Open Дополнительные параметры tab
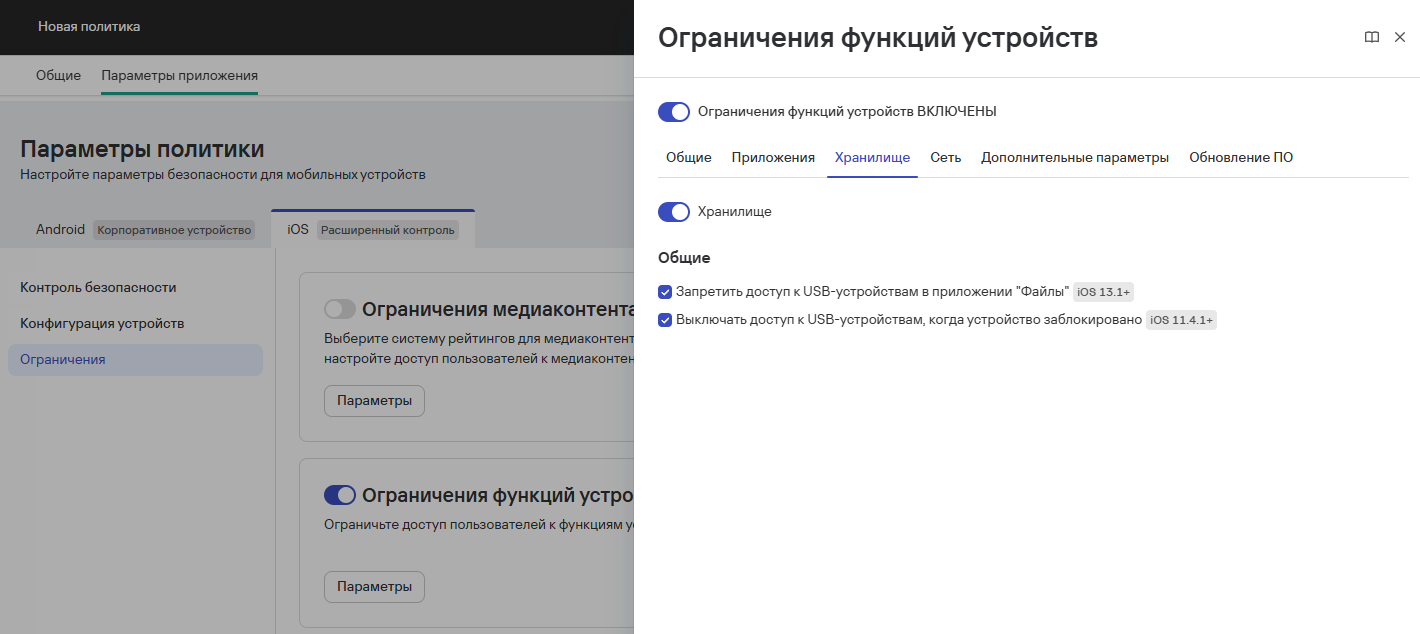Screen dimensions: 1420x634 click(x=1075, y=158)
